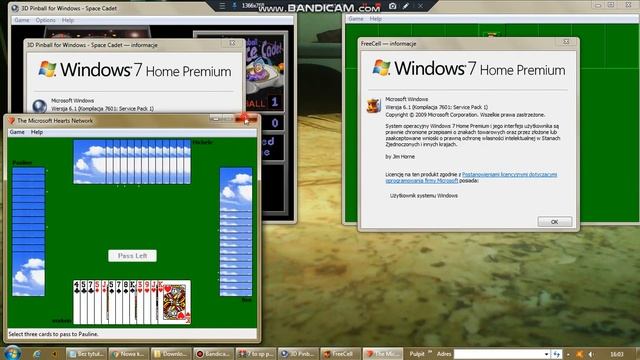Viewport: 640px width, 360px height.
Task: Click the Adres input field on taskbar
Action: point(498,354)
